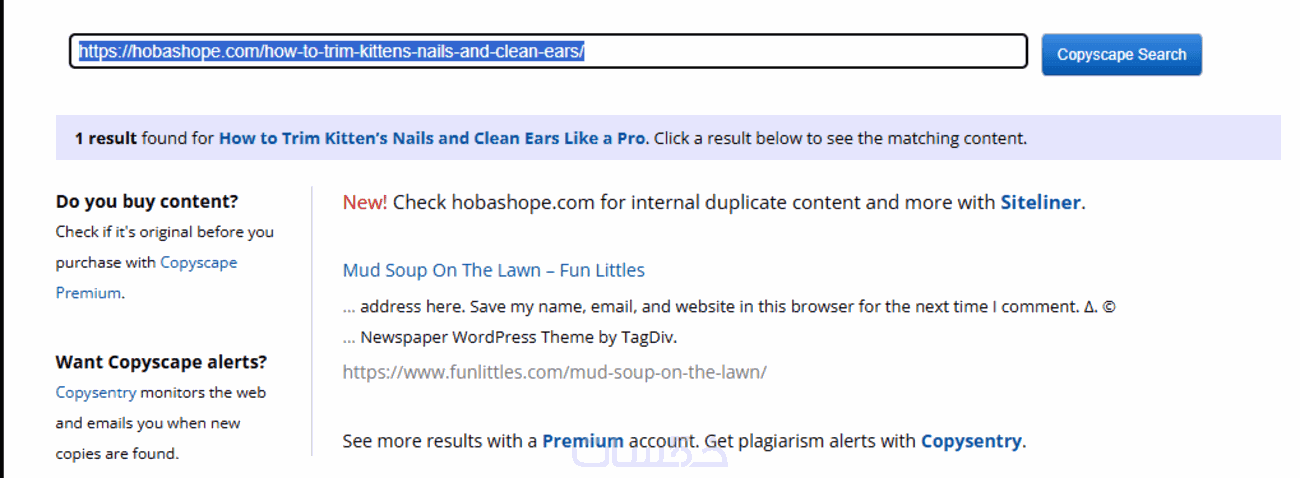1300x478 pixels.
Task: Click the funlittles.com result URL
Action: coord(554,372)
